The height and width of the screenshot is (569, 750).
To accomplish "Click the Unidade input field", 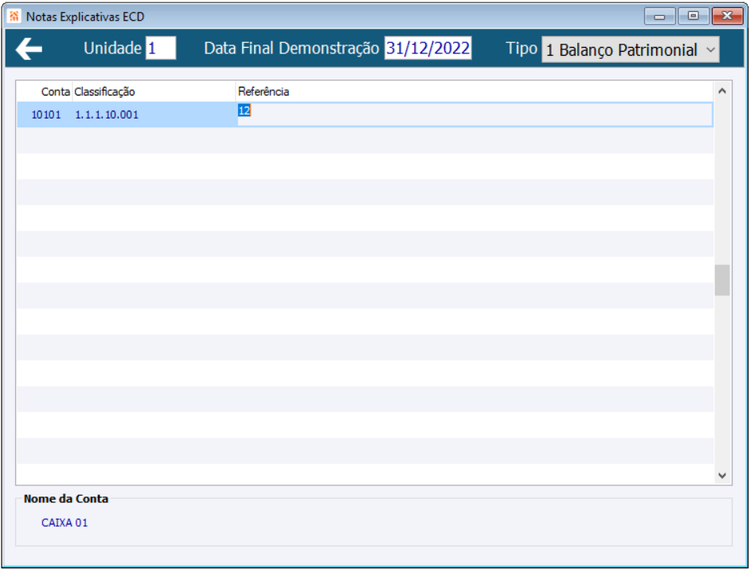I will (x=161, y=48).
